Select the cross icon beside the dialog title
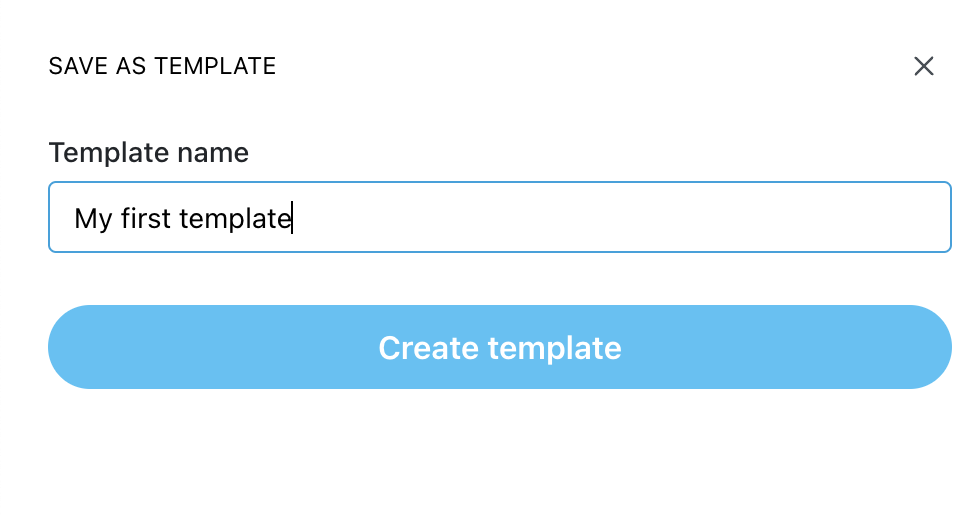The width and height of the screenshot is (978, 516). [924, 66]
